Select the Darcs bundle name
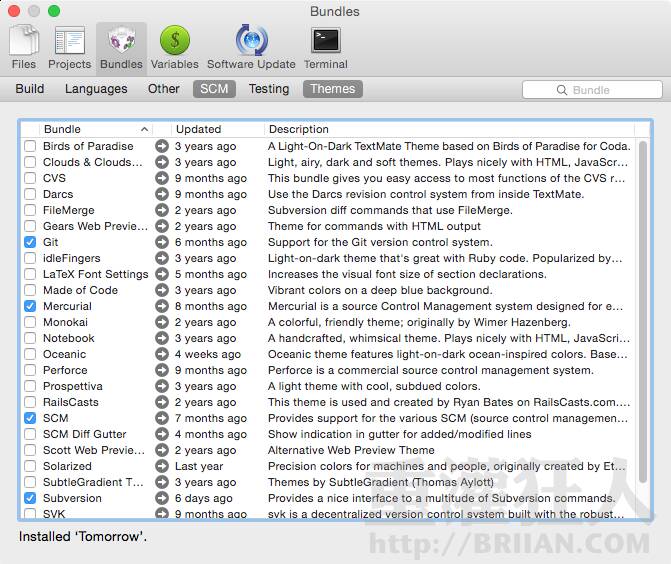The width and height of the screenshot is (671, 564). click(x=58, y=194)
